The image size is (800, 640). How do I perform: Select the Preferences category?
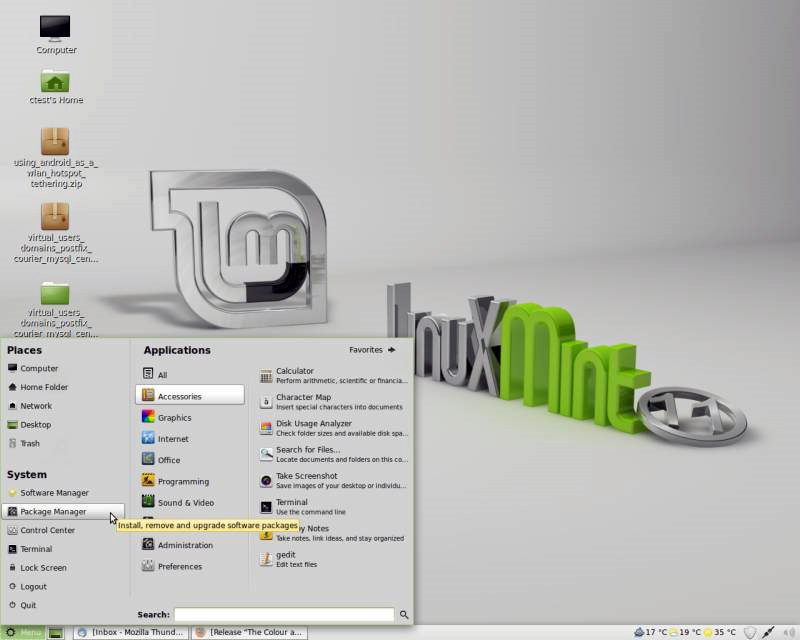[x=171, y=567]
